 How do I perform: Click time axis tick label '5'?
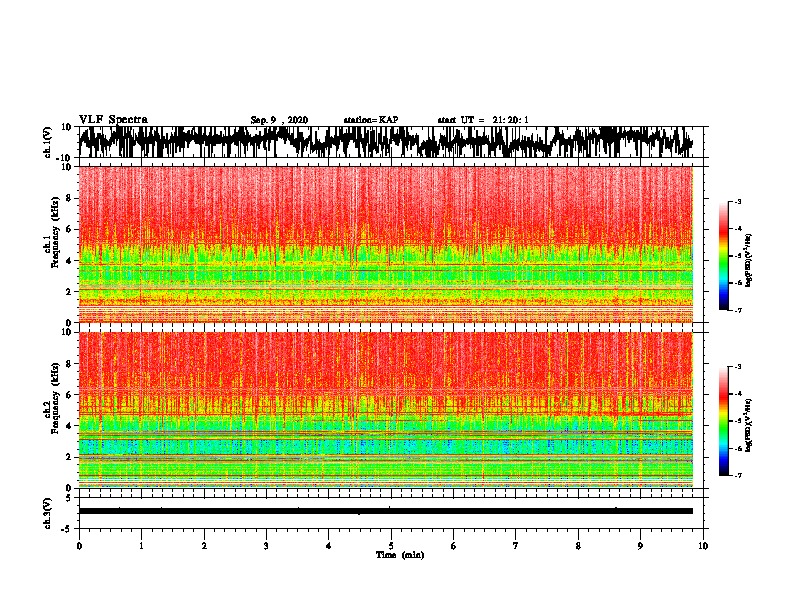coord(391,546)
